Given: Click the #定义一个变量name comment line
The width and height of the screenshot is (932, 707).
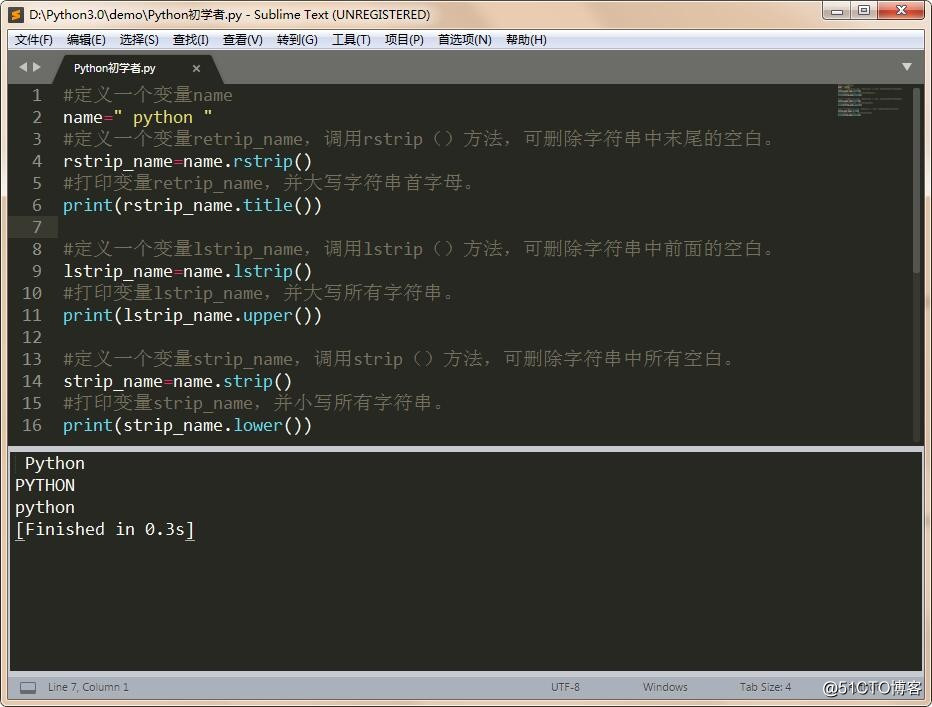Looking at the screenshot, I should (x=147, y=95).
